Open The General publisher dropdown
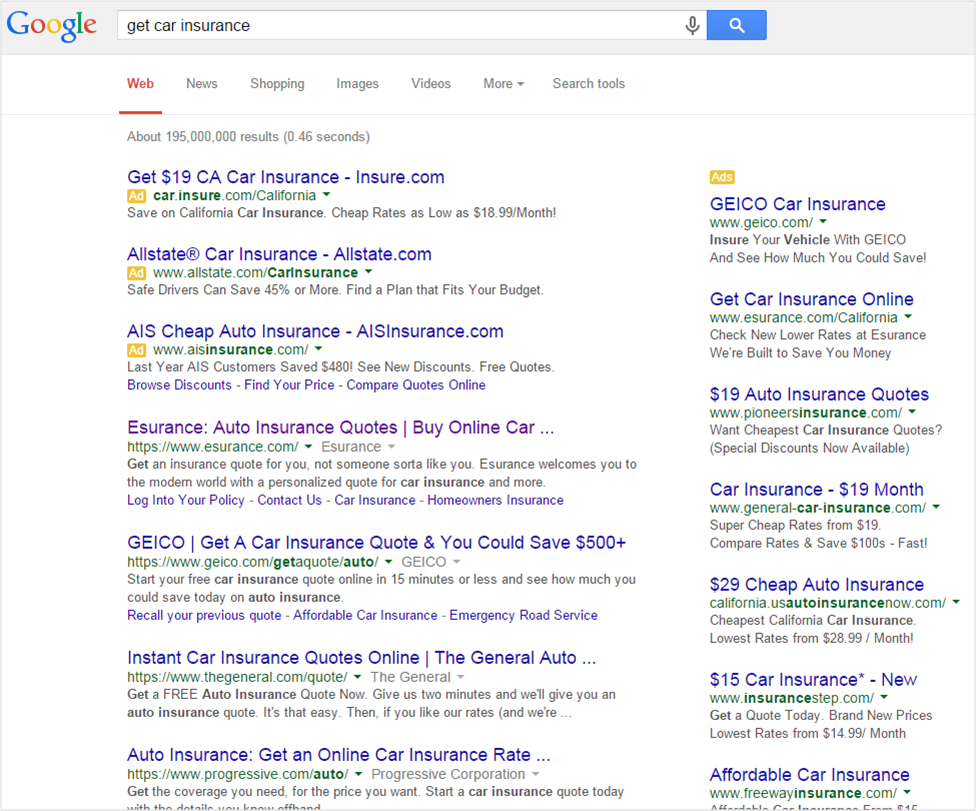 [417, 677]
